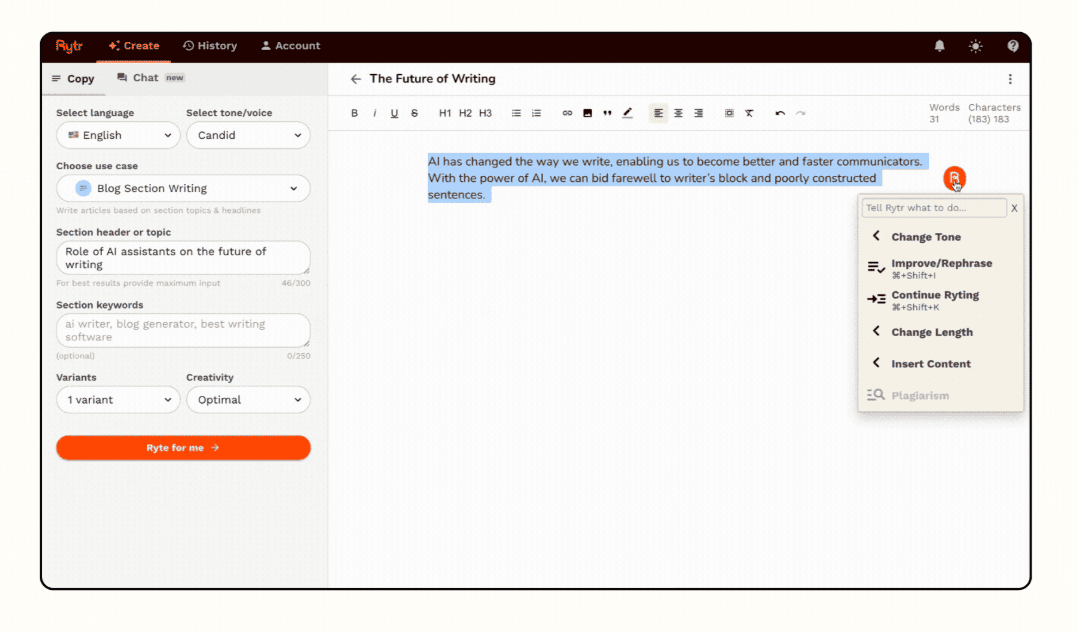Open the notifications bell
The height and width of the screenshot is (632, 1078).
939,46
